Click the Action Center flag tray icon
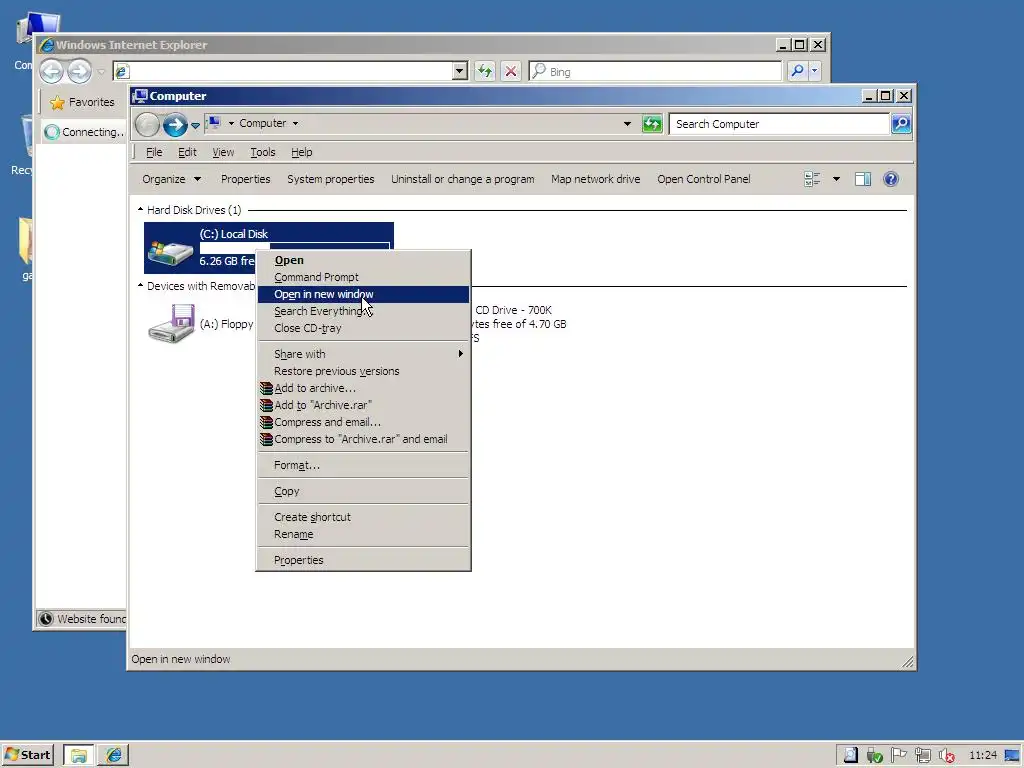The height and width of the screenshot is (768, 1024). [x=899, y=756]
